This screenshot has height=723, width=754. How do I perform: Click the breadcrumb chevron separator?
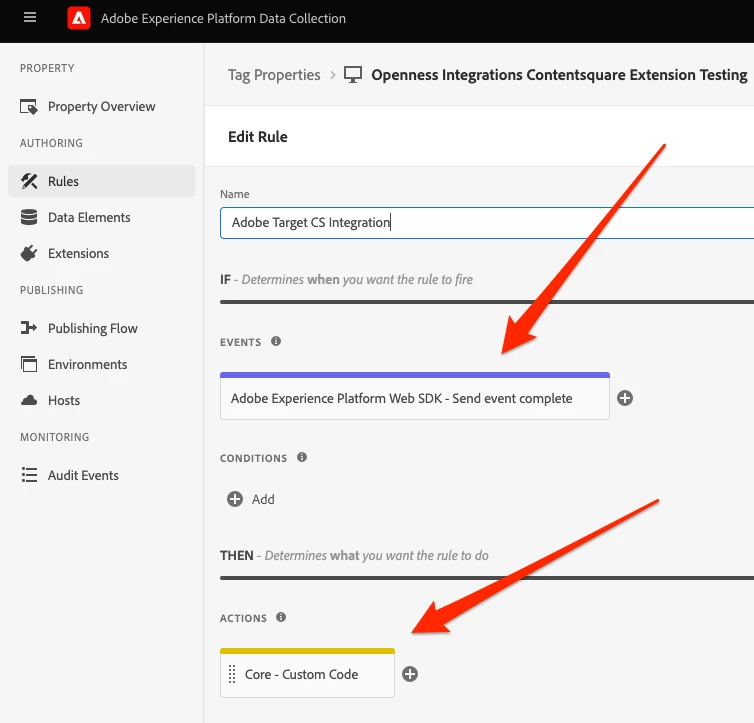pyautogui.click(x=332, y=75)
